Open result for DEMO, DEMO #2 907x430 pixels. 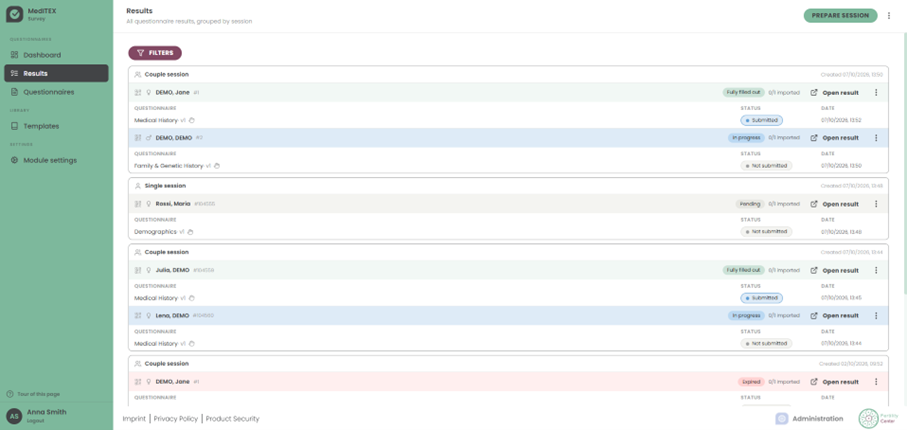(835, 138)
